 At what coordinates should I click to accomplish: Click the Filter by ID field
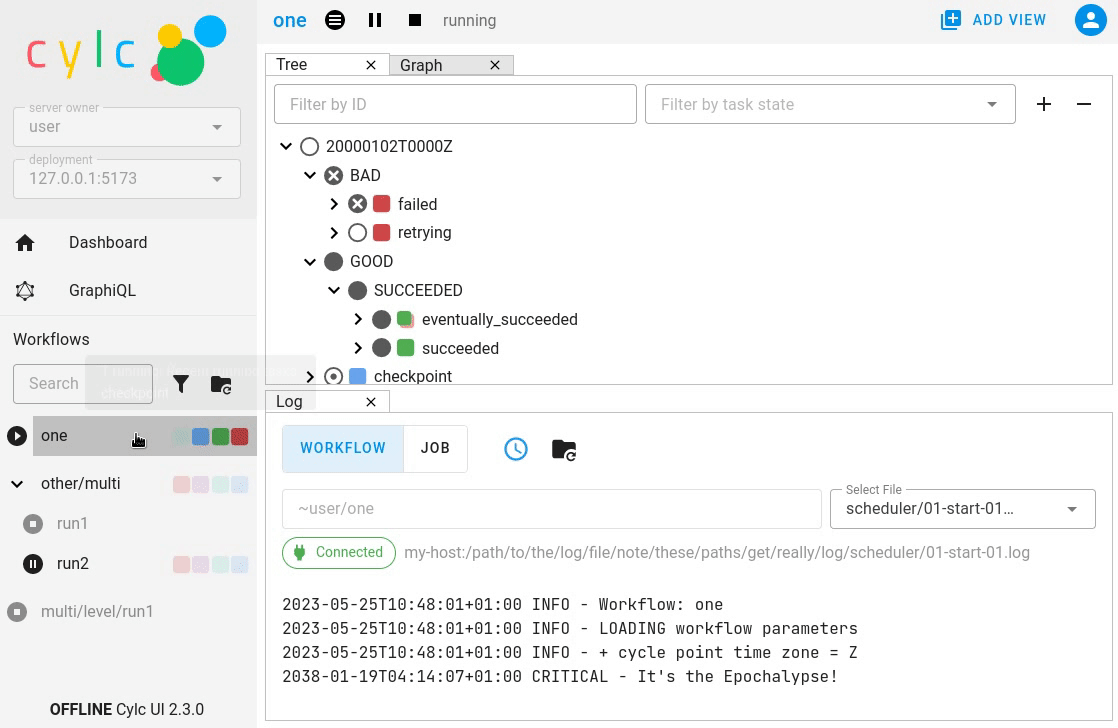coord(455,104)
